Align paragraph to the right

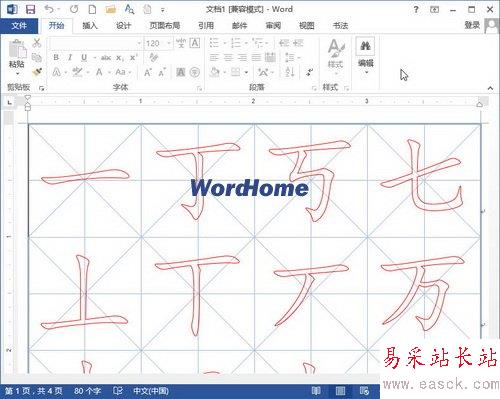[x=242, y=57]
